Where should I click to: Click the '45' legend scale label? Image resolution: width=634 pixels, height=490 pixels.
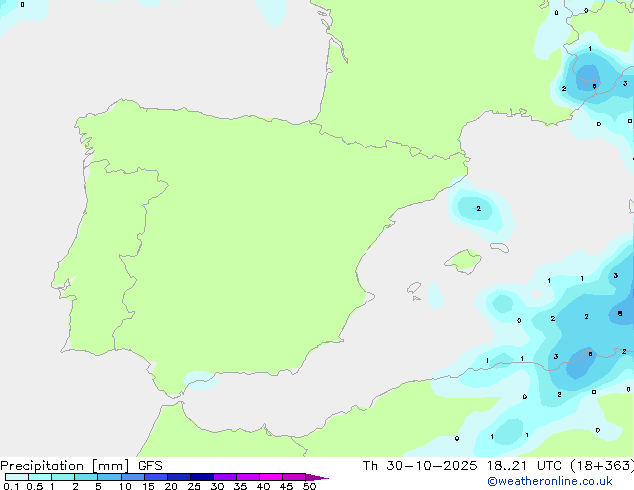[x=286, y=486]
